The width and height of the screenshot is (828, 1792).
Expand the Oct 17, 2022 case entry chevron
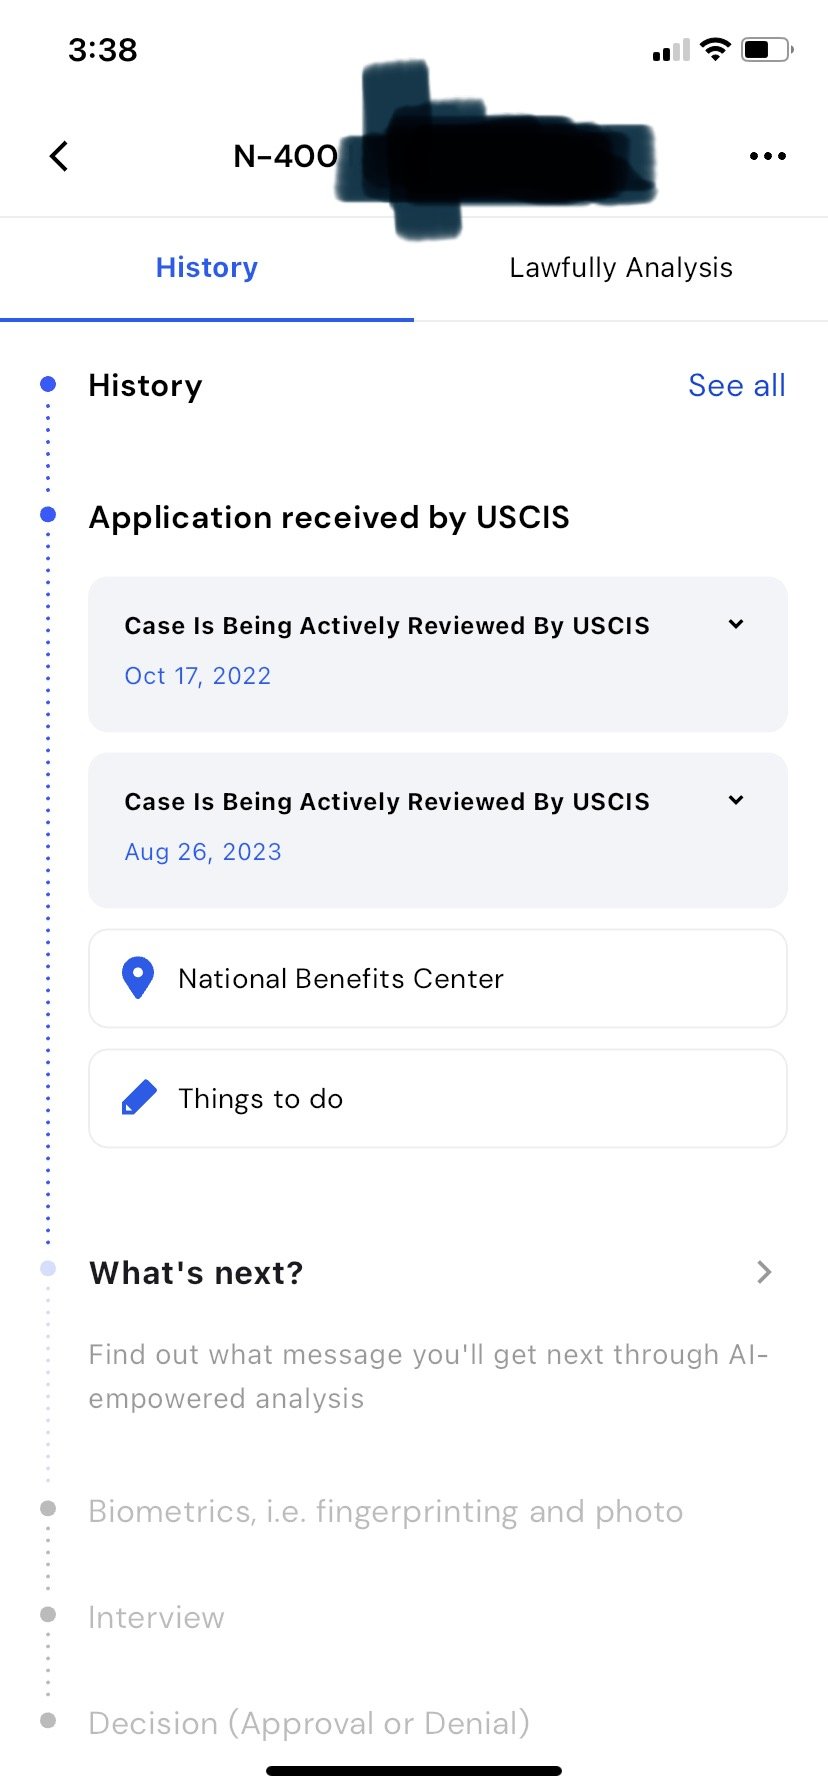736,624
